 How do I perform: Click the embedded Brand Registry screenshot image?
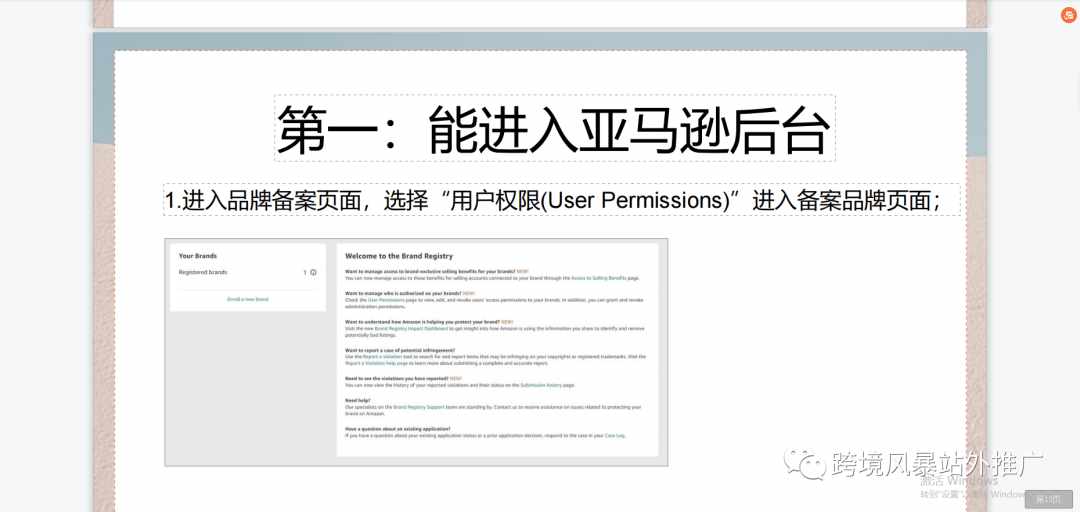(x=416, y=352)
